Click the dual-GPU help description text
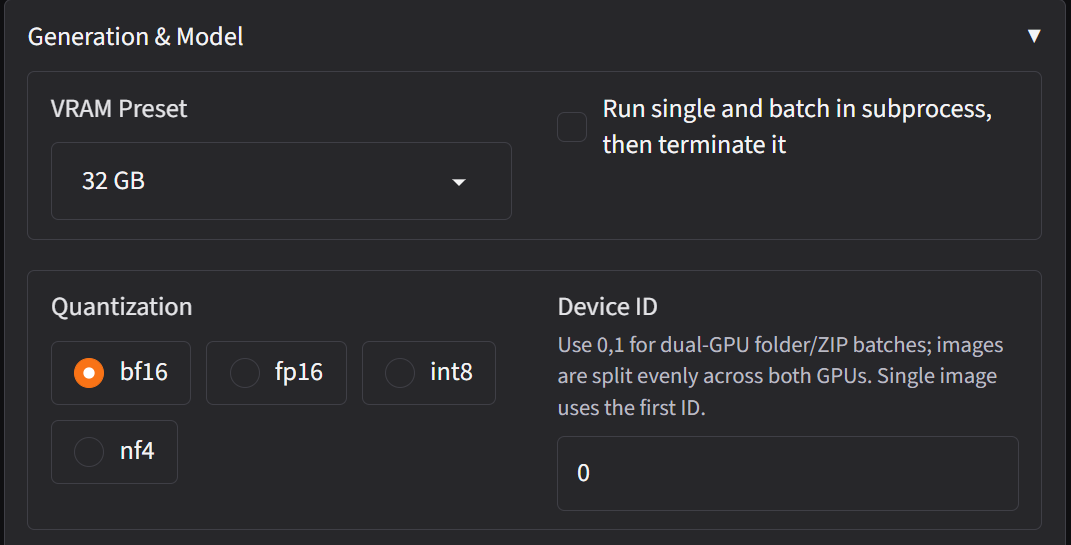 point(780,376)
